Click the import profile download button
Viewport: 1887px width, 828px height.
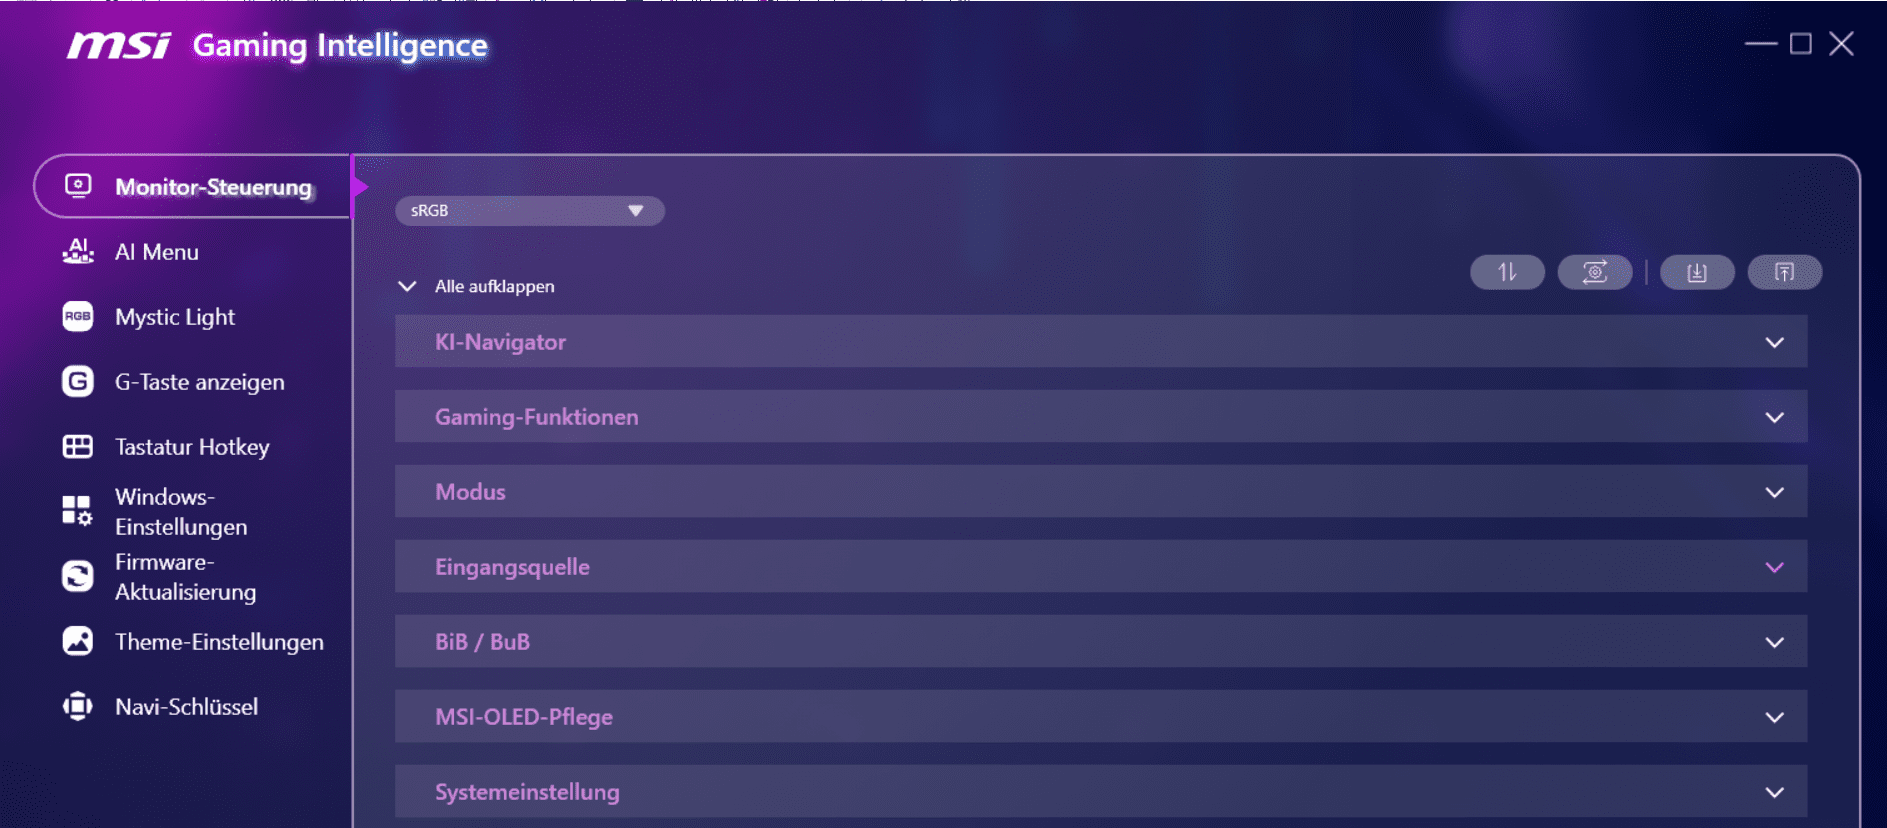(1697, 272)
